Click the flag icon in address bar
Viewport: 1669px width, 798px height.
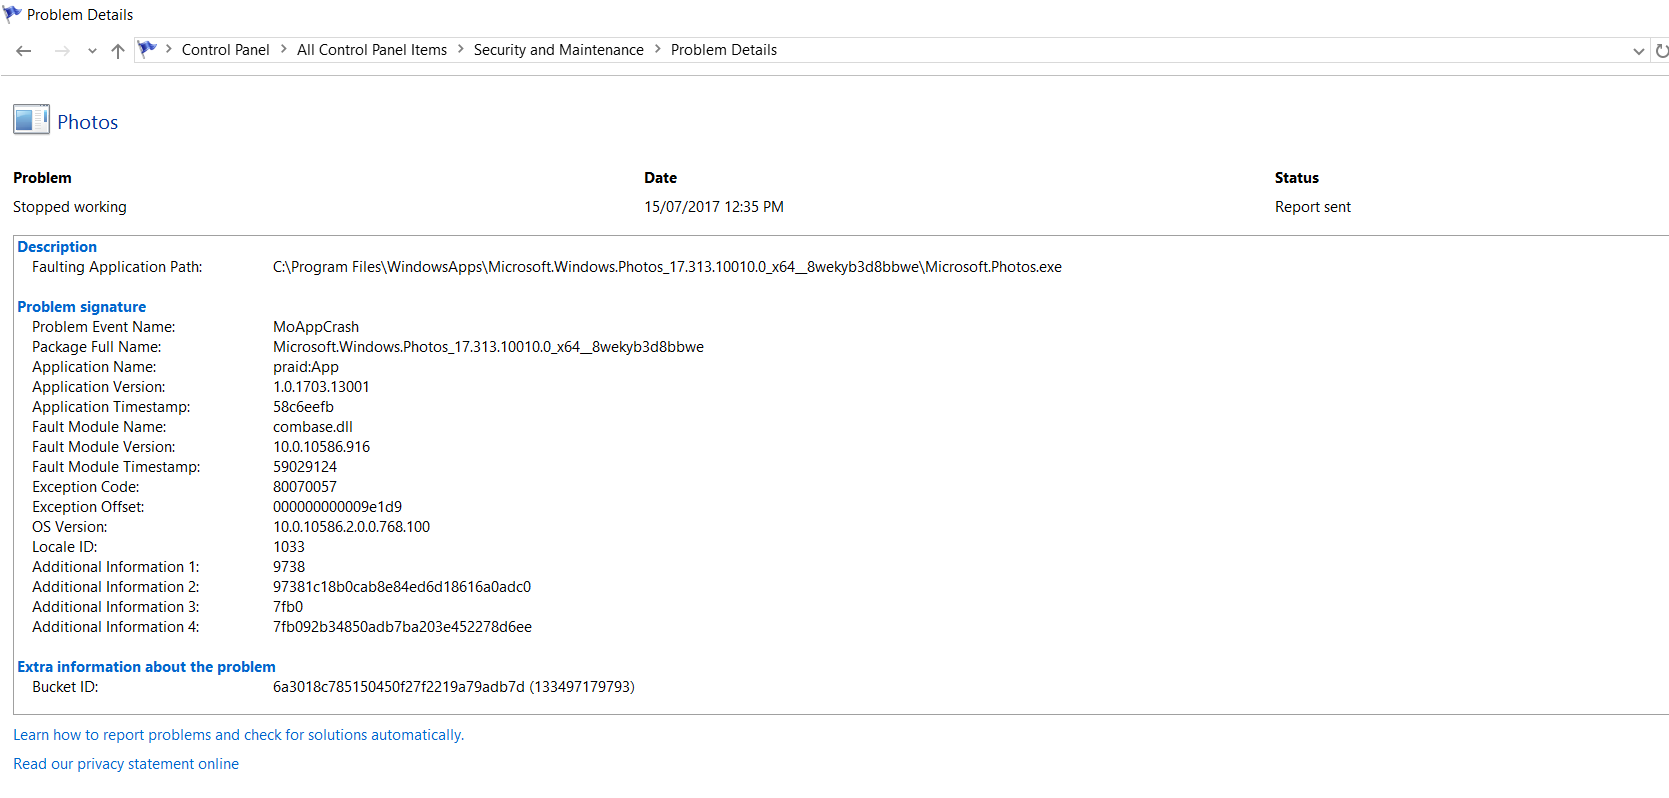click(148, 49)
